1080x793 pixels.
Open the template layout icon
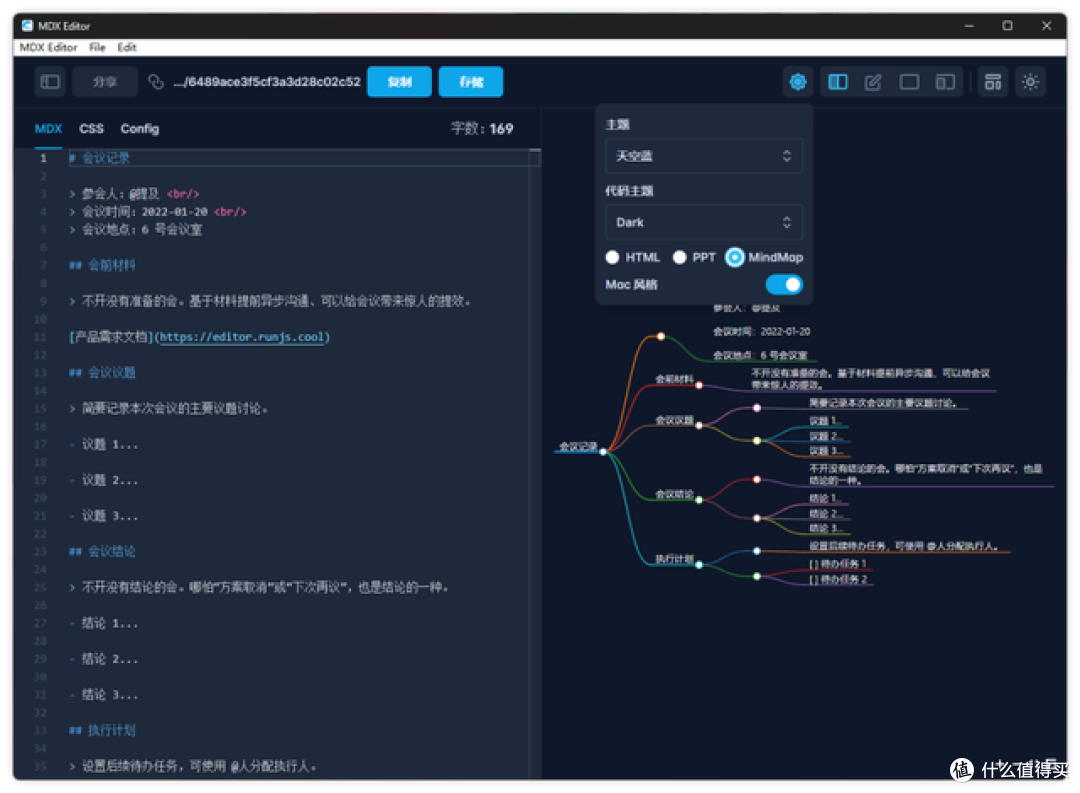click(993, 82)
